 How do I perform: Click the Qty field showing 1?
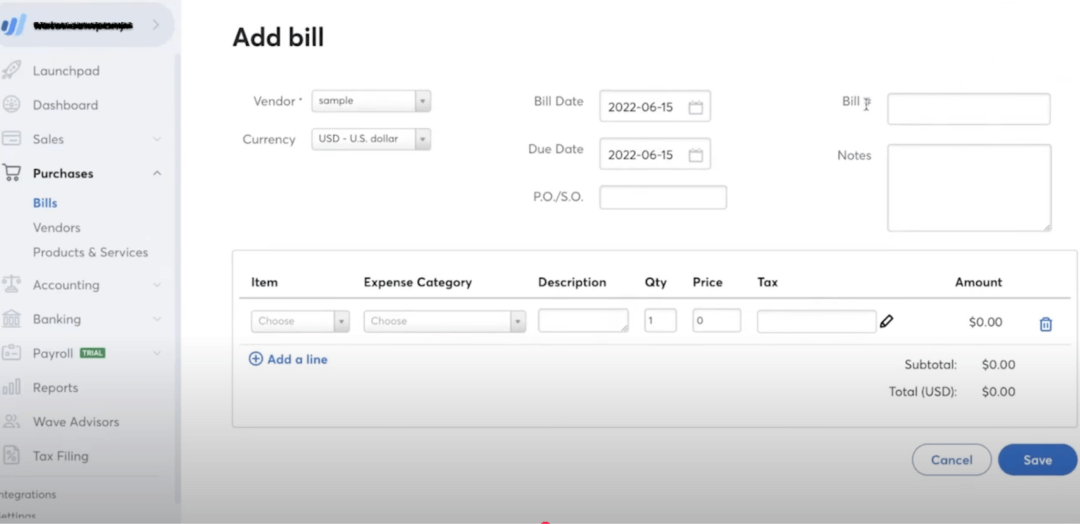pyautogui.click(x=661, y=320)
